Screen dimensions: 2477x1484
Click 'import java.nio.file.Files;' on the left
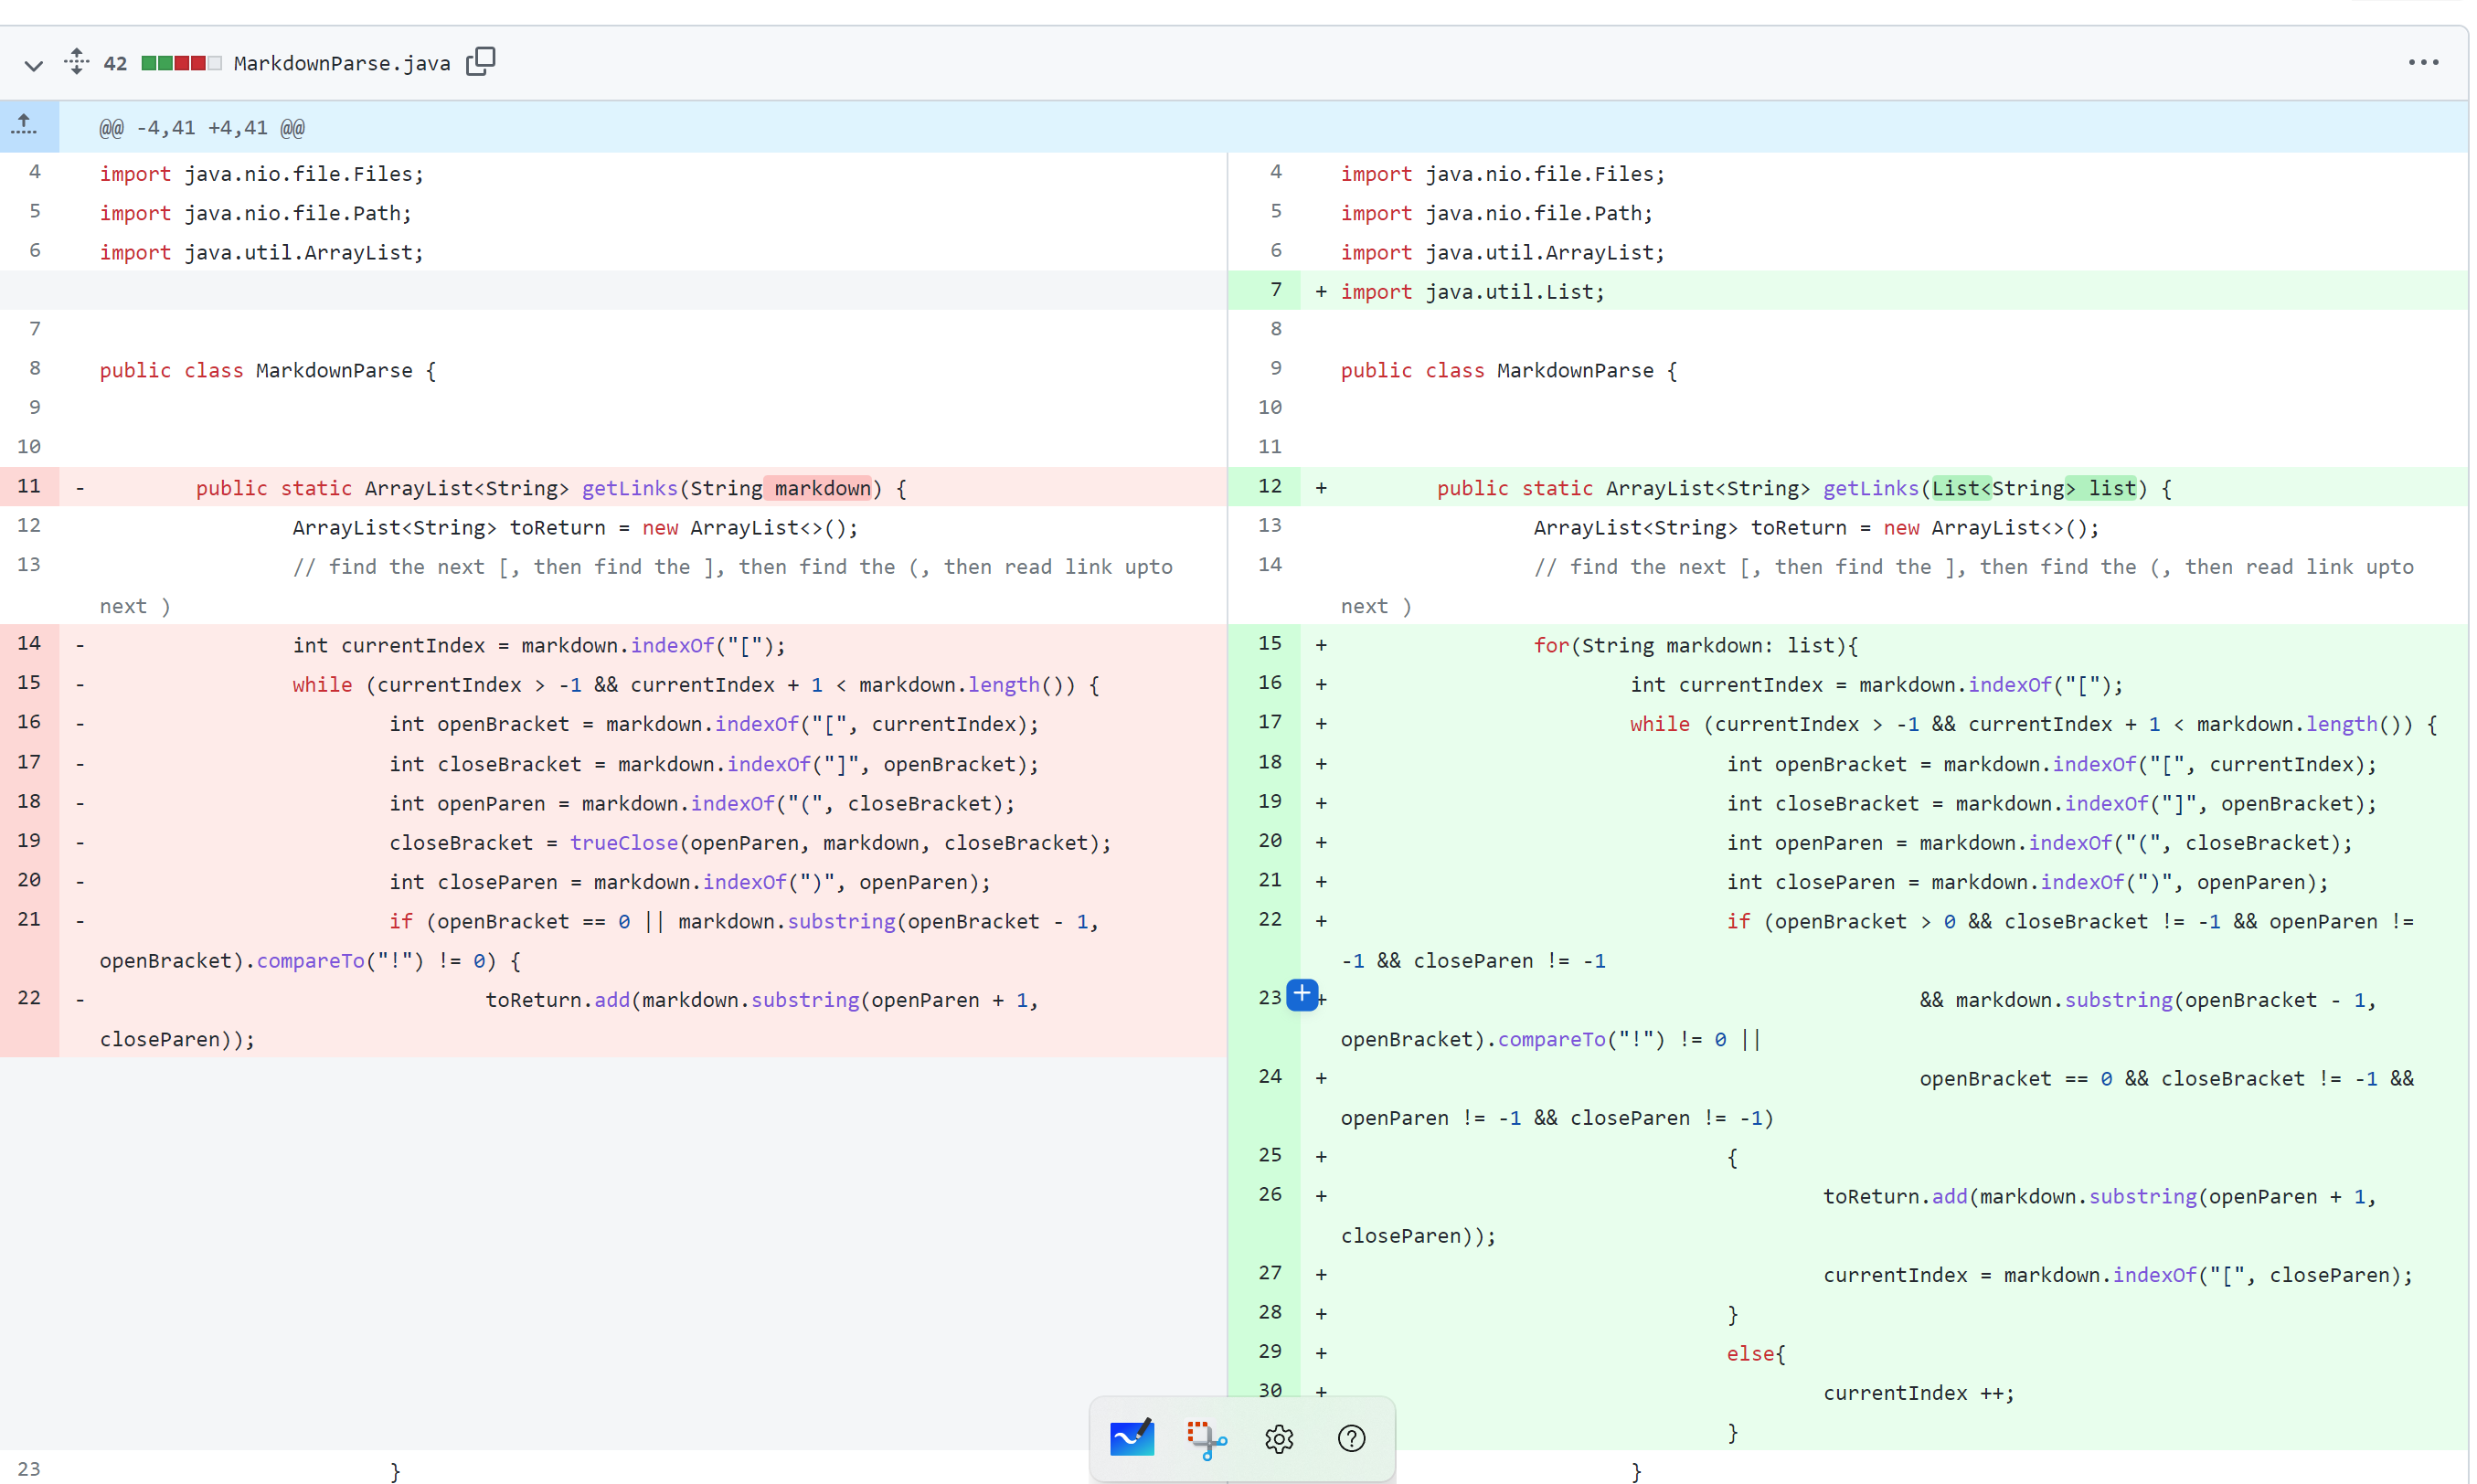pyautogui.click(x=262, y=174)
